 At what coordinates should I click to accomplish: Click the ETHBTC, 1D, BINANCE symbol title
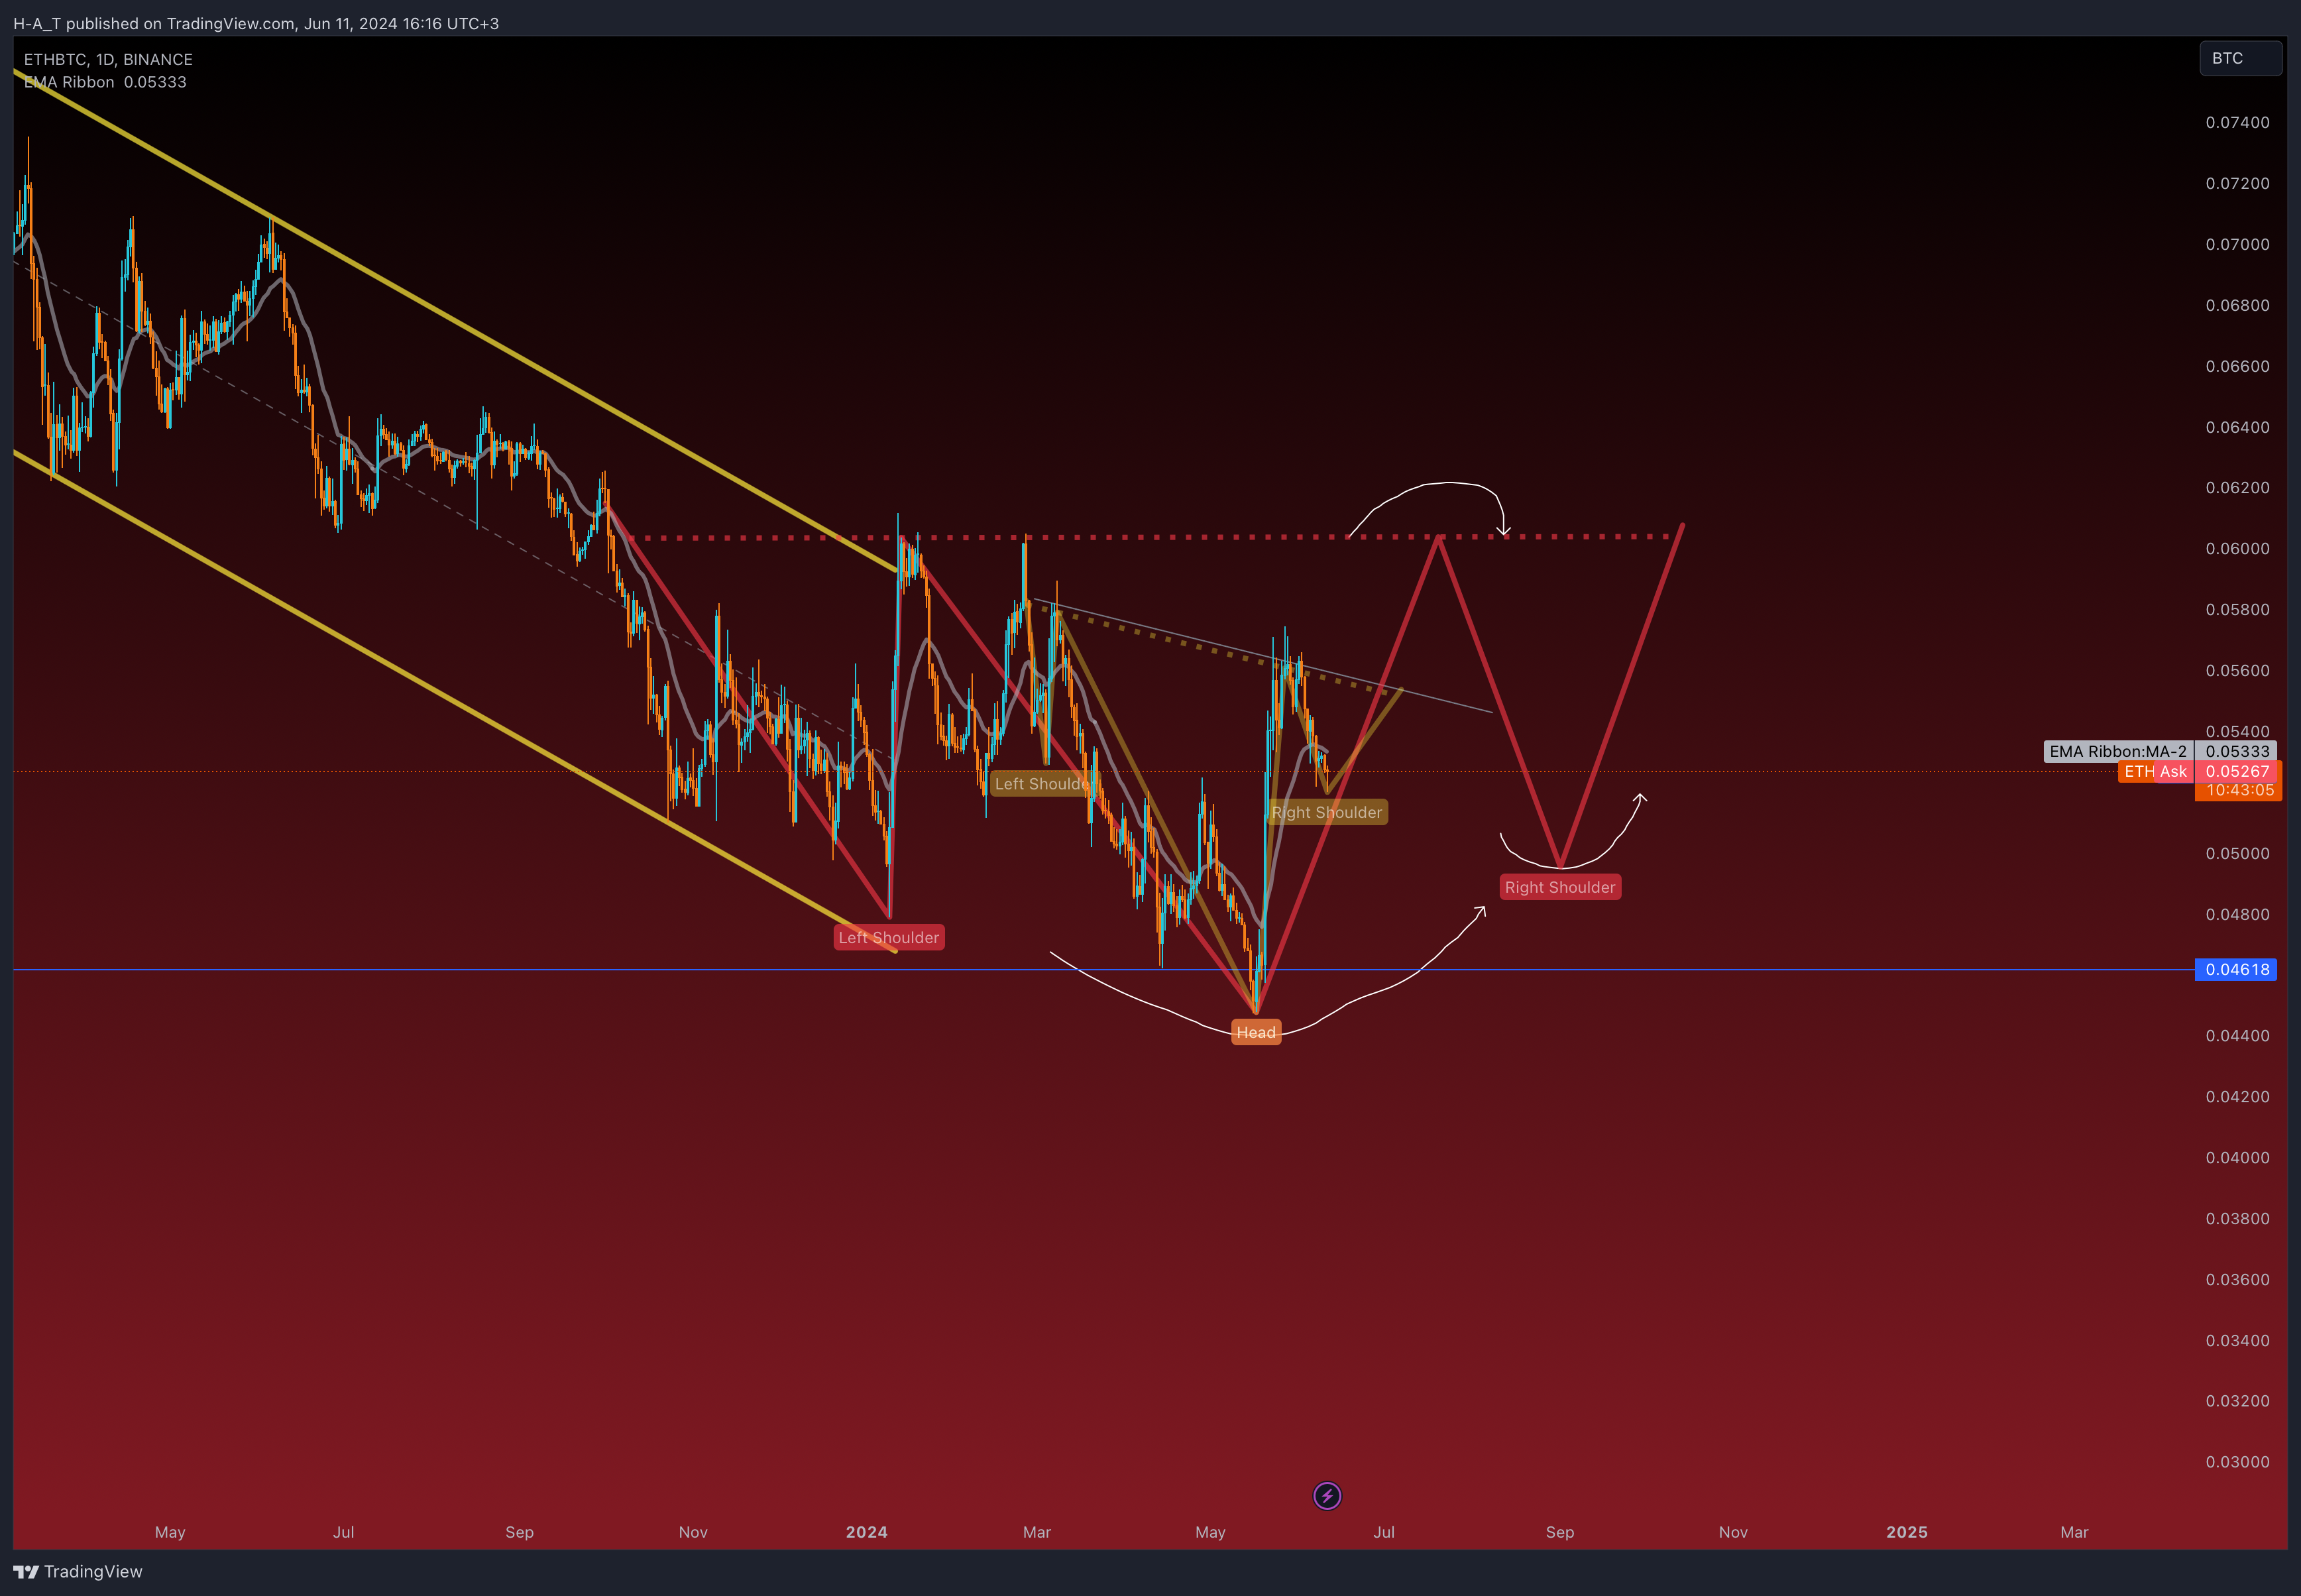point(108,59)
